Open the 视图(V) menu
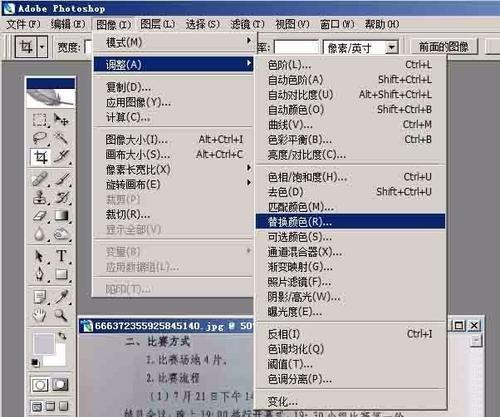 click(x=292, y=24)
